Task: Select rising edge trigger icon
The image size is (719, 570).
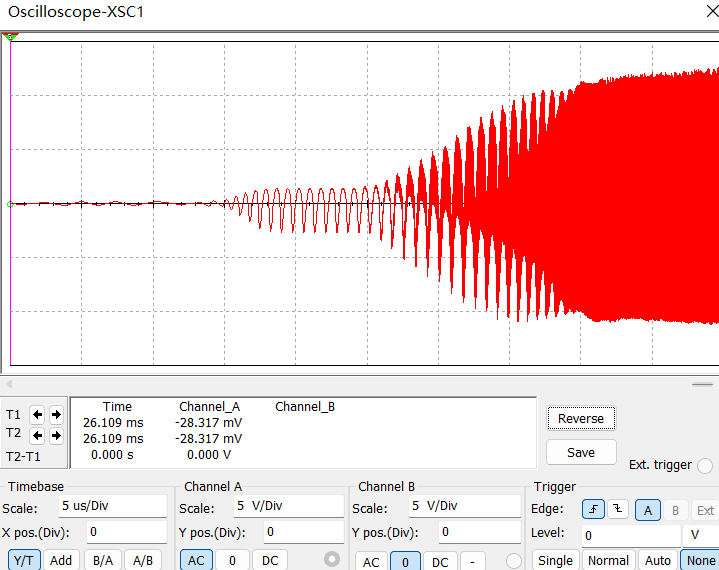Action: 593,509
